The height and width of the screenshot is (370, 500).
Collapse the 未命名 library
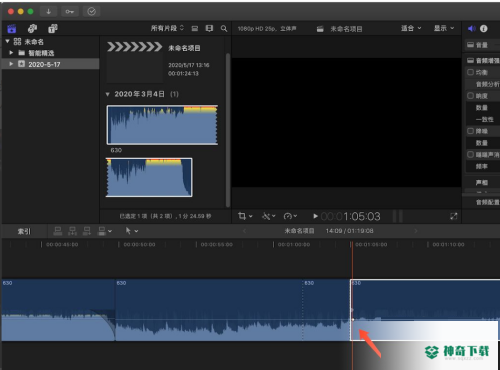[7, 42]
